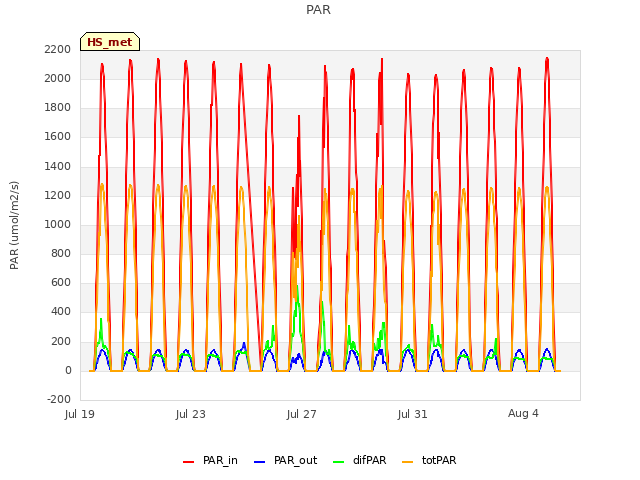
Task: Click the PAR chart title
Action: pos(318,9)
